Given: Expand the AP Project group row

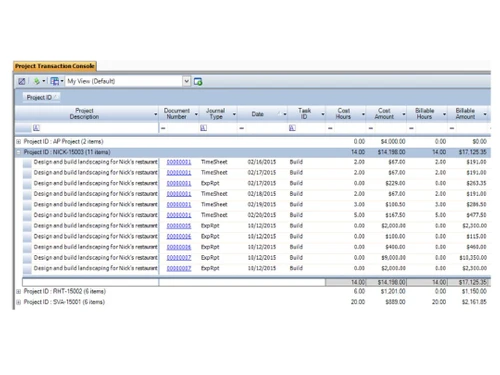Looking at the screenshot, I should tap(19, 142).
